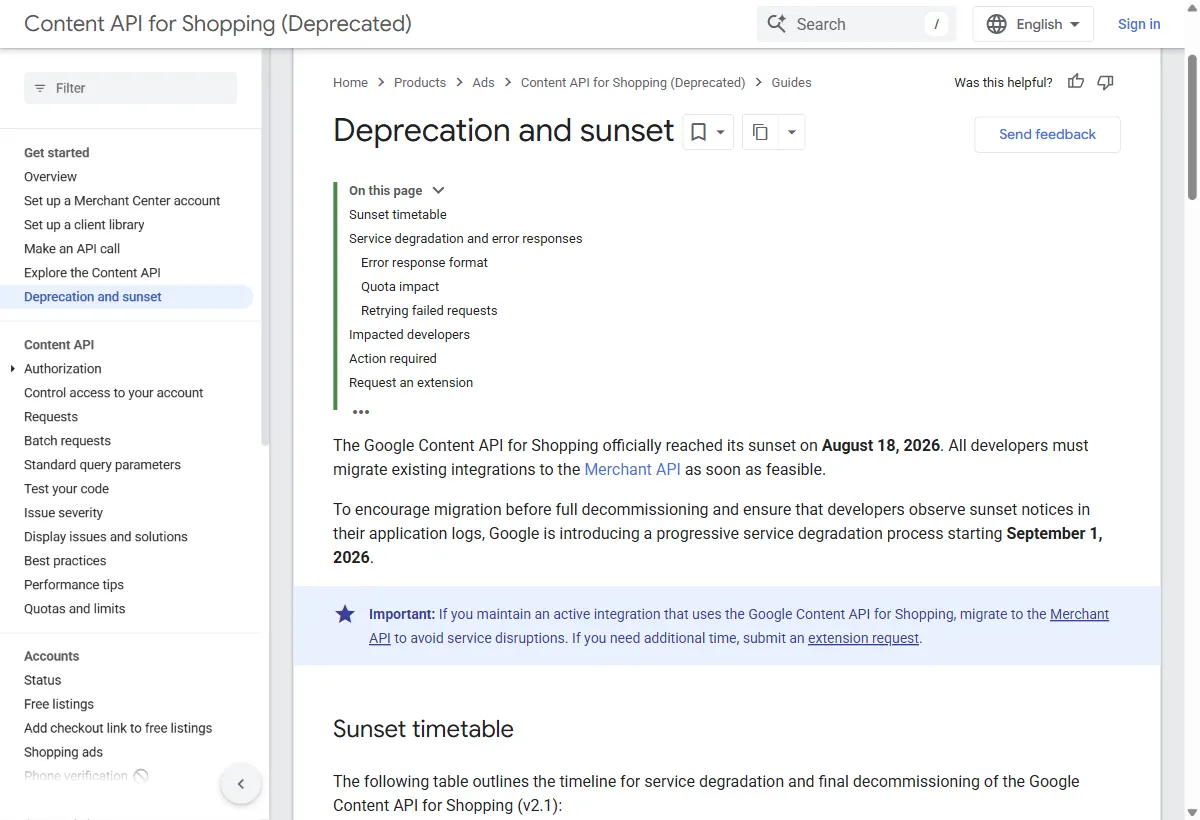Open Free listings sidebar page
The image size is (1200, 820).
pos(59,704)
